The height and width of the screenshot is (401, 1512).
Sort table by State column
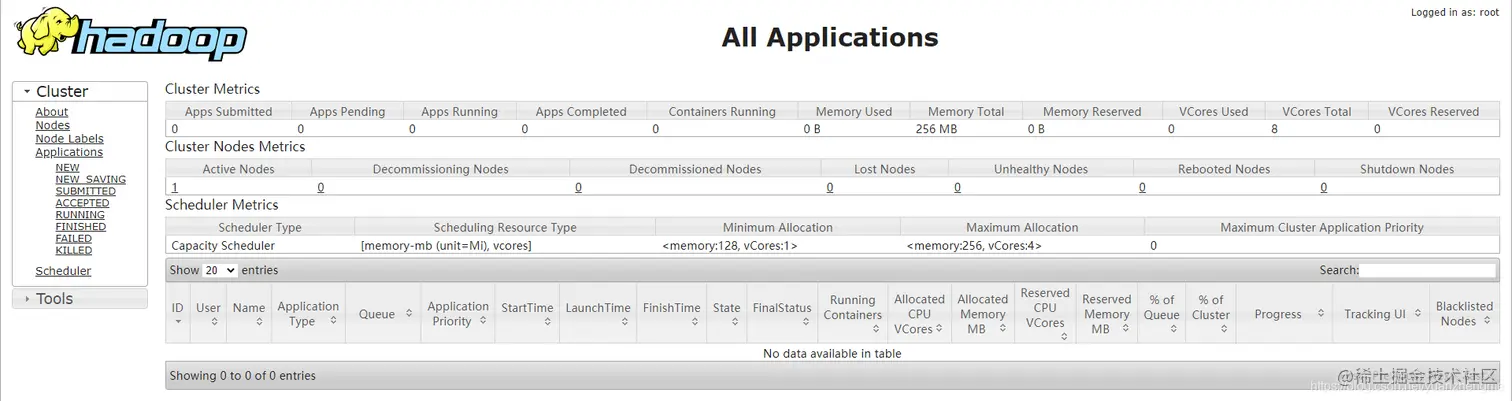coord(727,313)
